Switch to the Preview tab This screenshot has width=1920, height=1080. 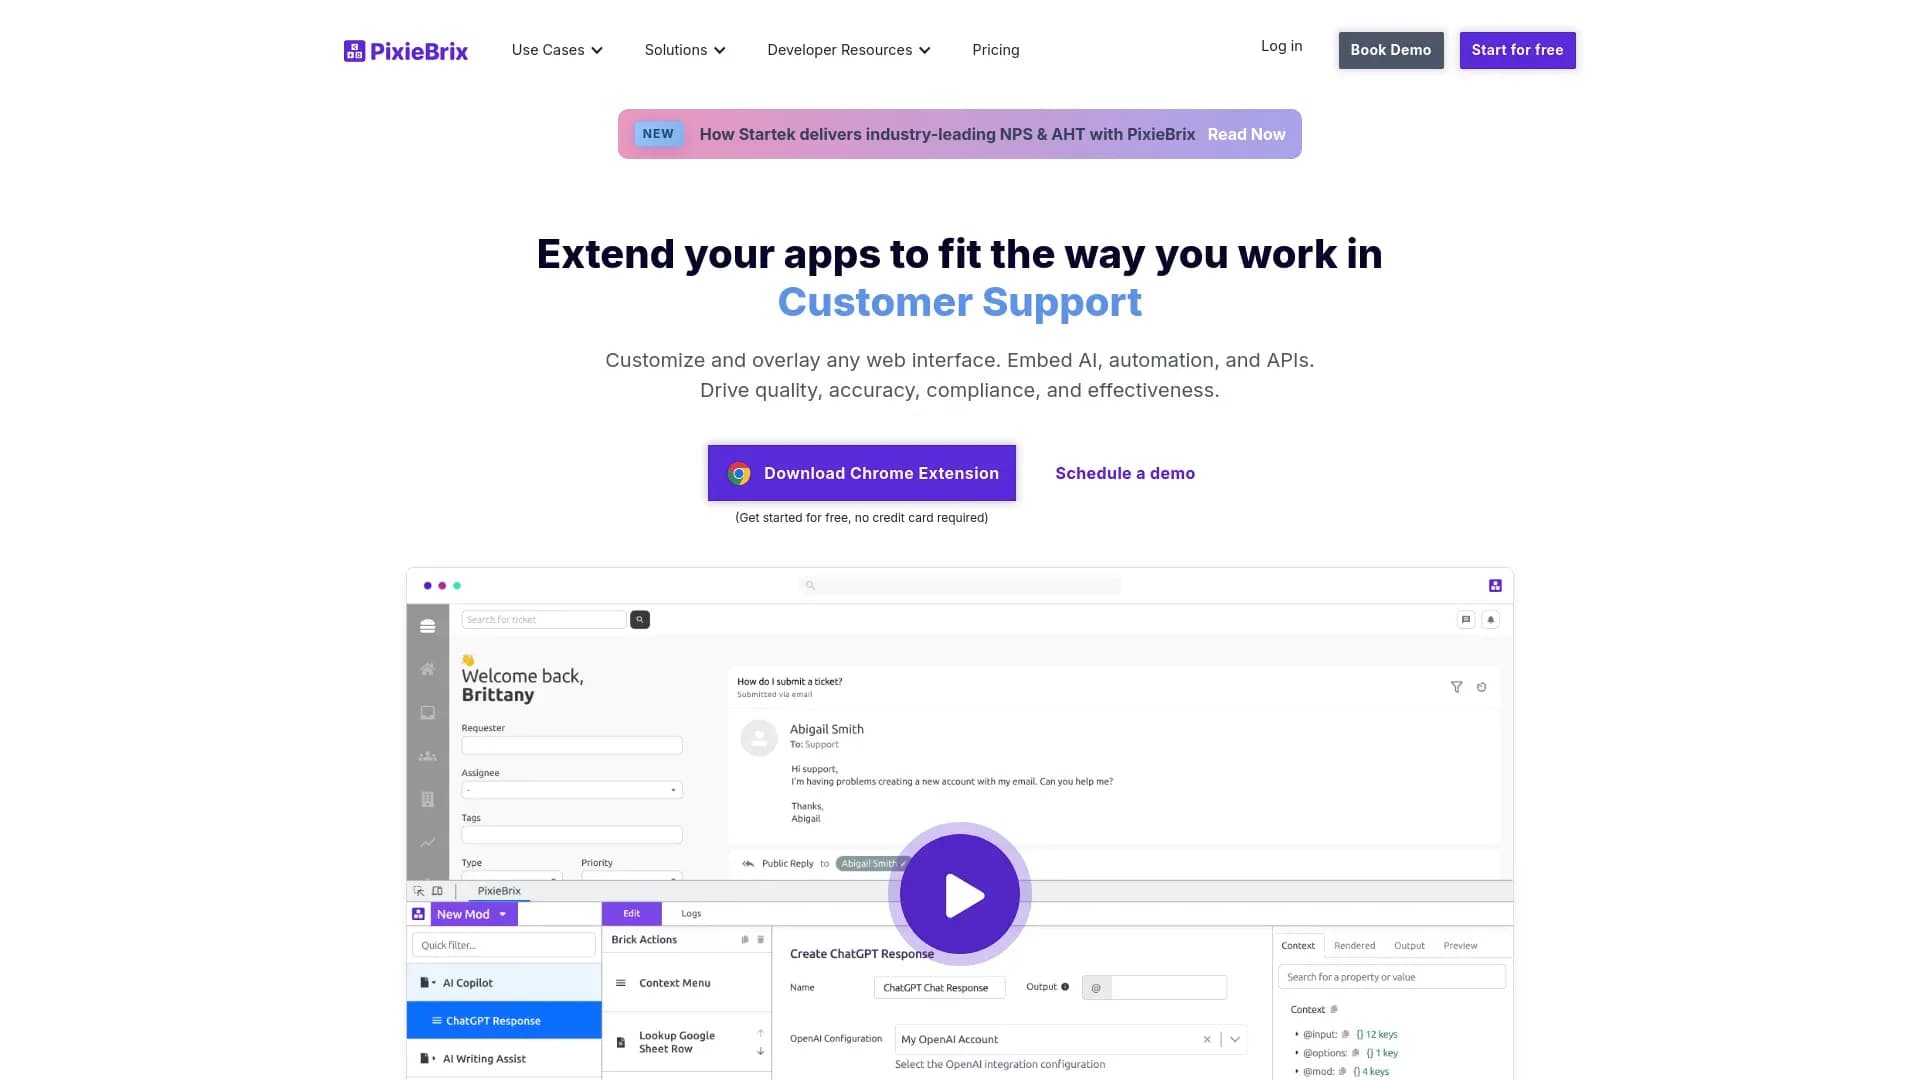(1461, 945)
